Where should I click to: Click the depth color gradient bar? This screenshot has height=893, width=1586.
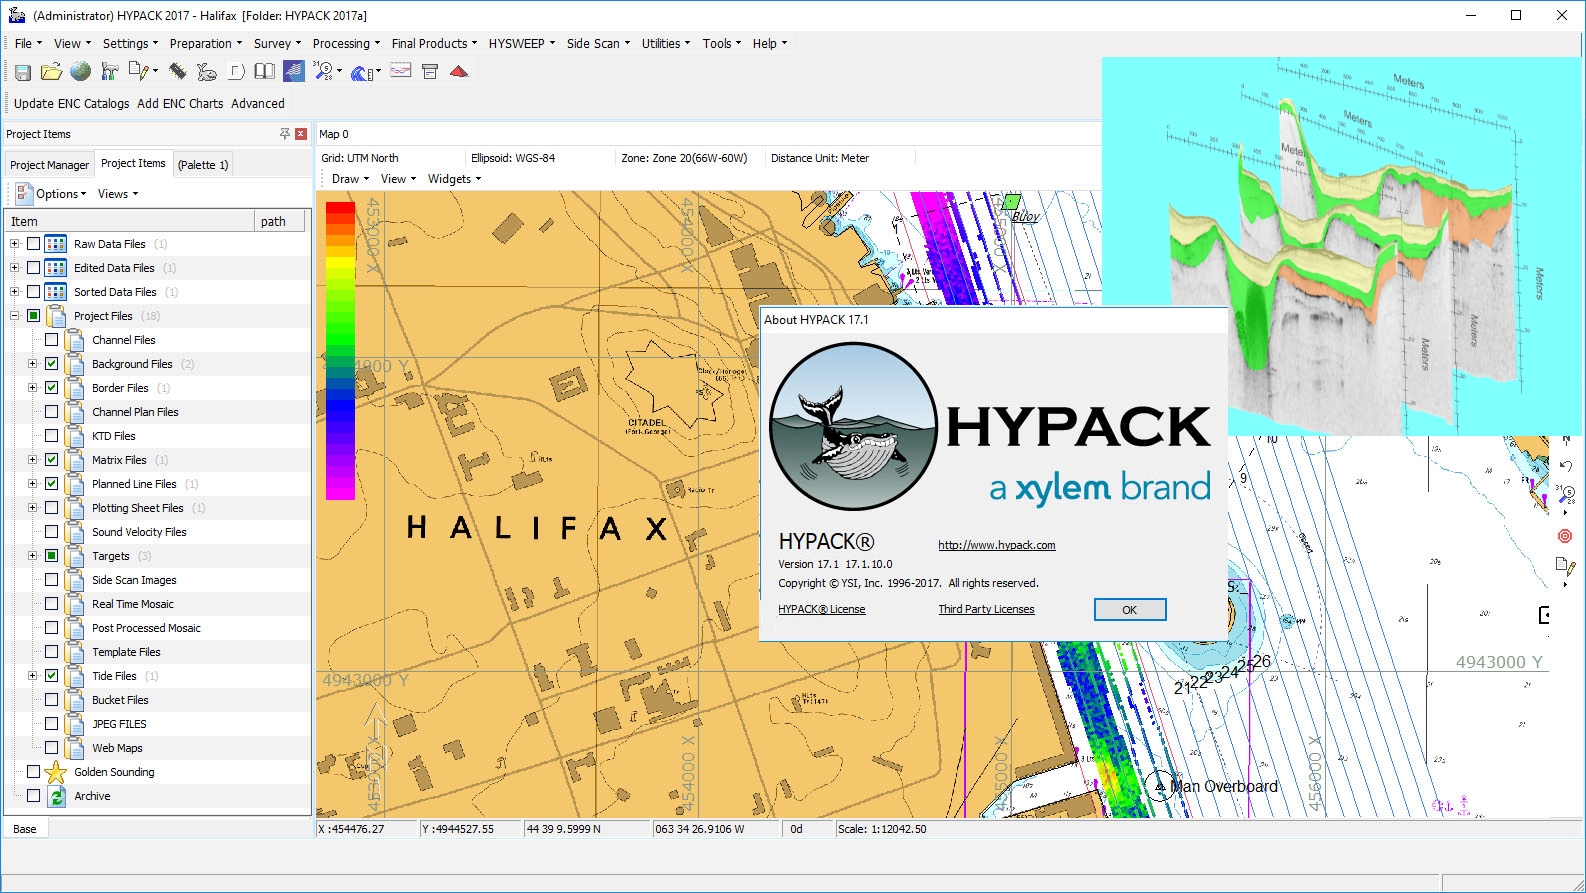[340, 350]
